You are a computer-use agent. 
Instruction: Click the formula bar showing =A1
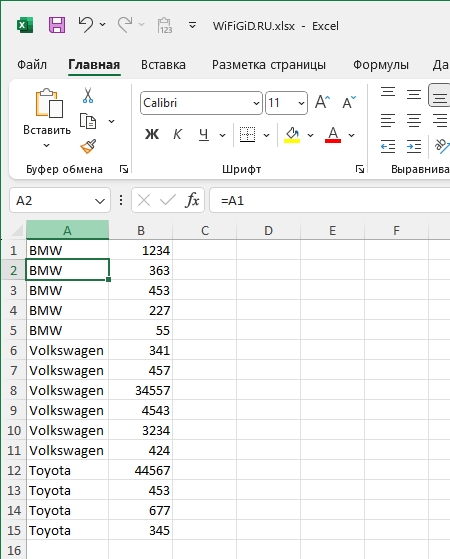329,200
